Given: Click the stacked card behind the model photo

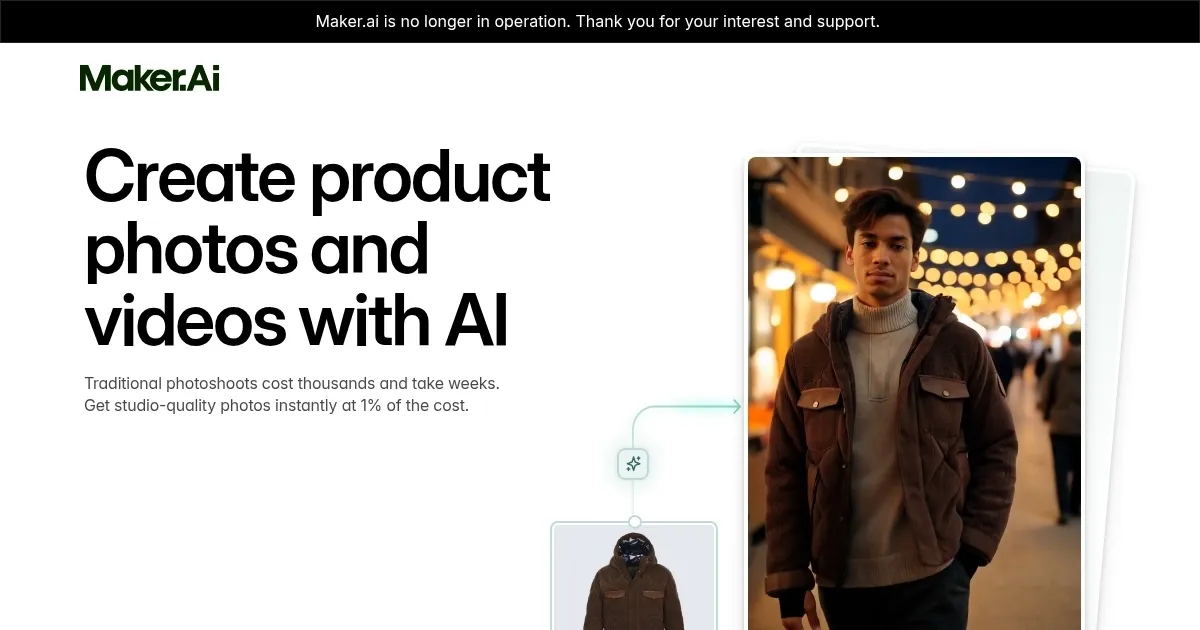Looking at the screenshot, I should point(1110,400).
